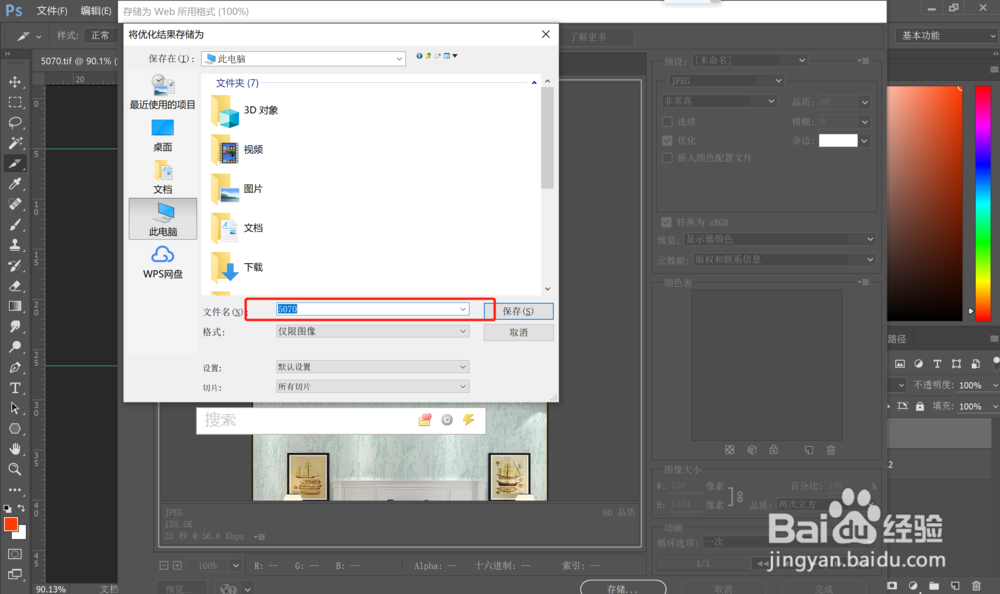1000x594 pixels.
Task: Toggle the 连续 checkbox
Action: click(668, 121)
